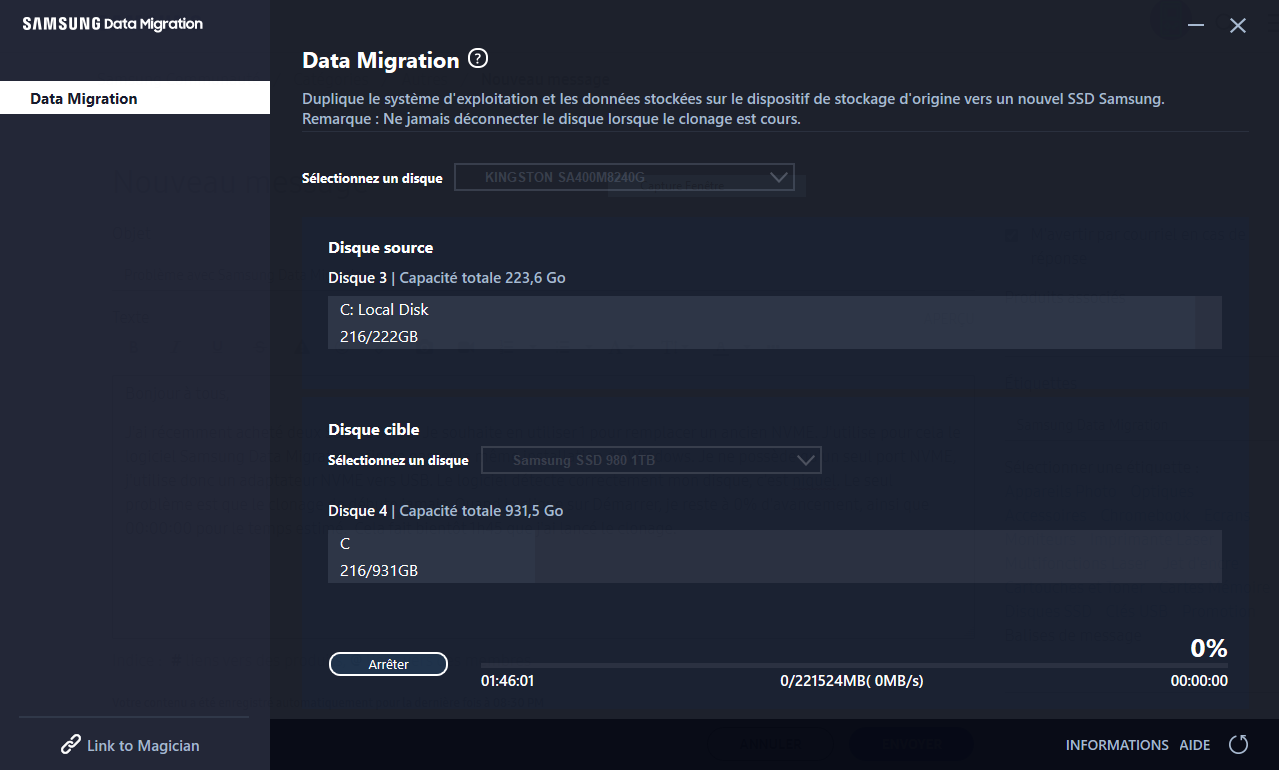
Task: Click the 216/222GB source usage text
Action: (x=379, y=337)
